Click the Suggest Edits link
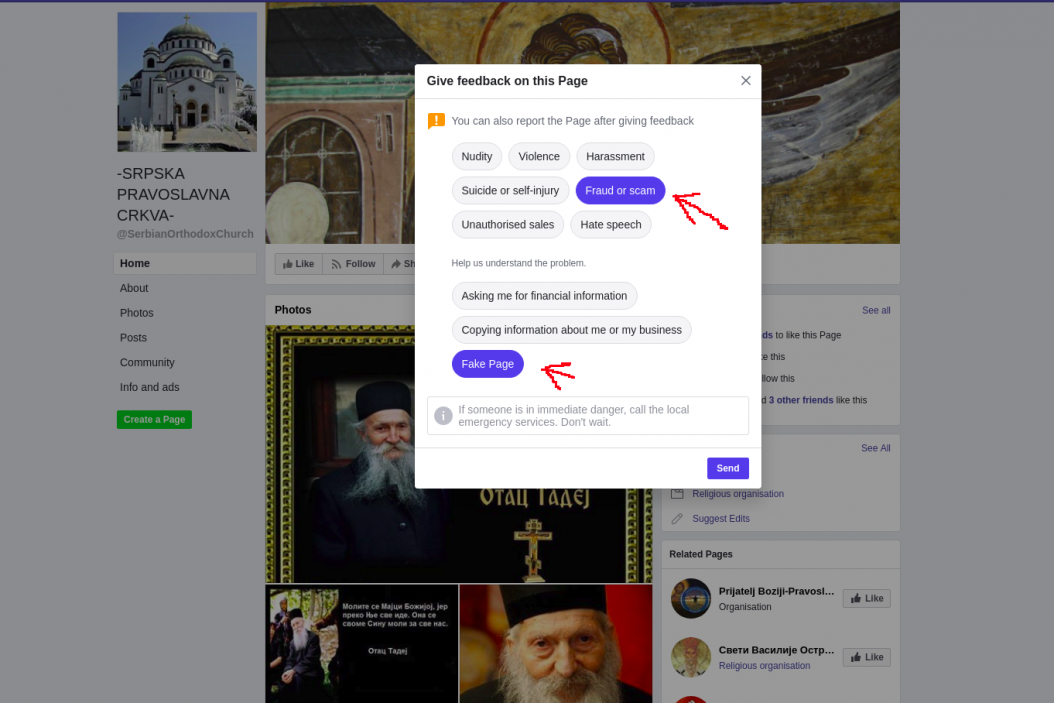 [x=721, y=519]
